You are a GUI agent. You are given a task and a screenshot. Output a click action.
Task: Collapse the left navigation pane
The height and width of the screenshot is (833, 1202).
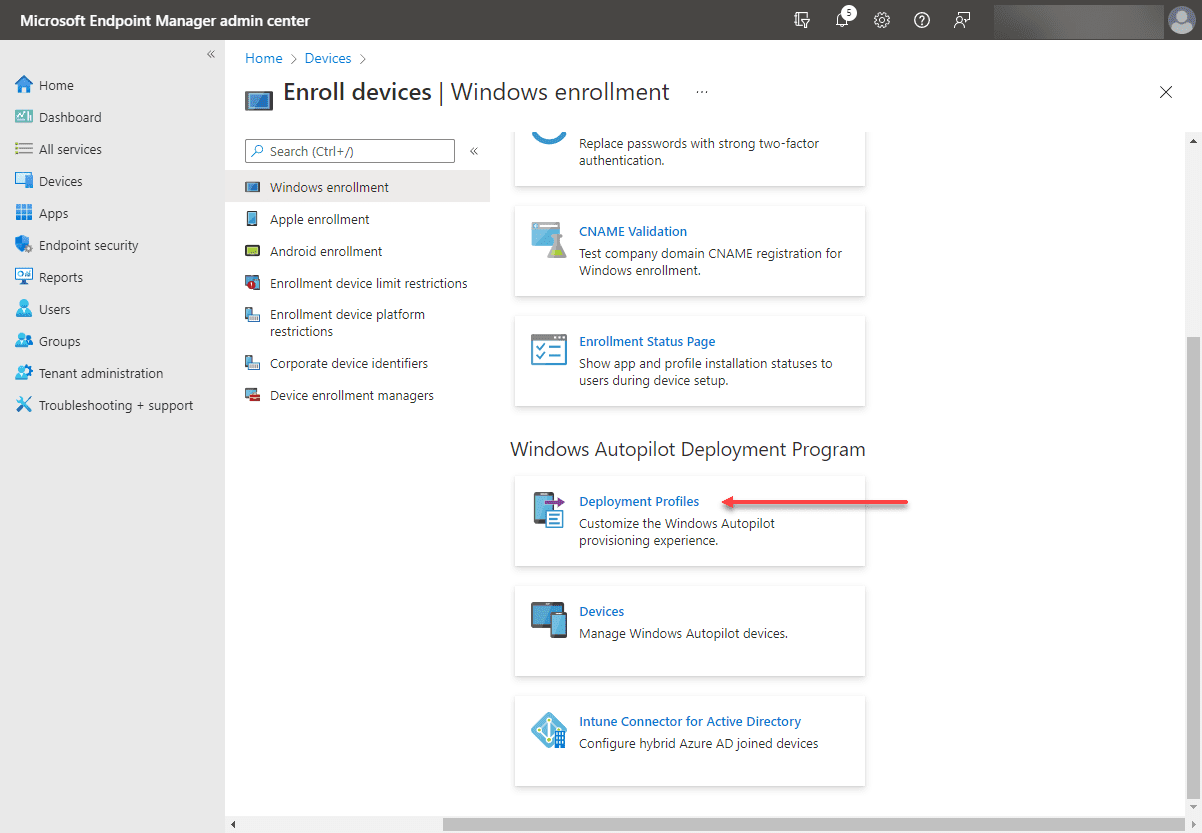pos(211,54)
